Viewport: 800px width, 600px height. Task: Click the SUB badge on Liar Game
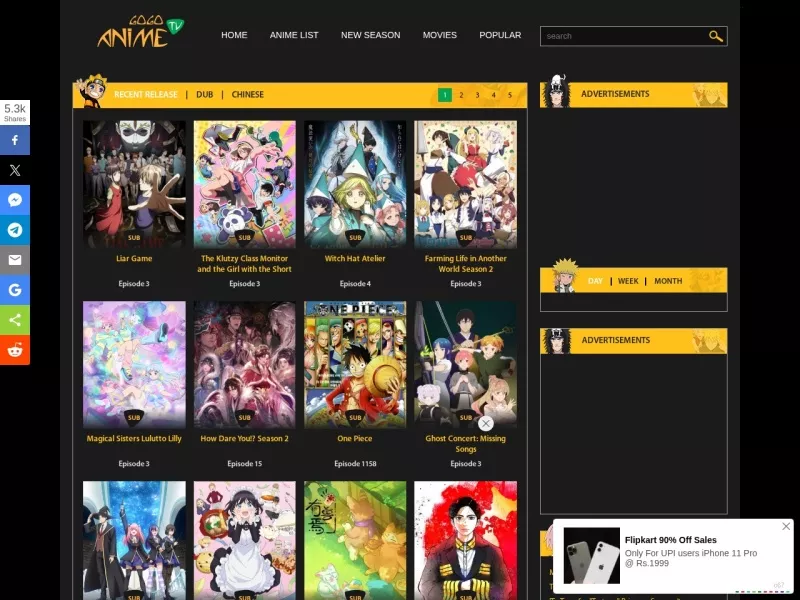[134, 238]
